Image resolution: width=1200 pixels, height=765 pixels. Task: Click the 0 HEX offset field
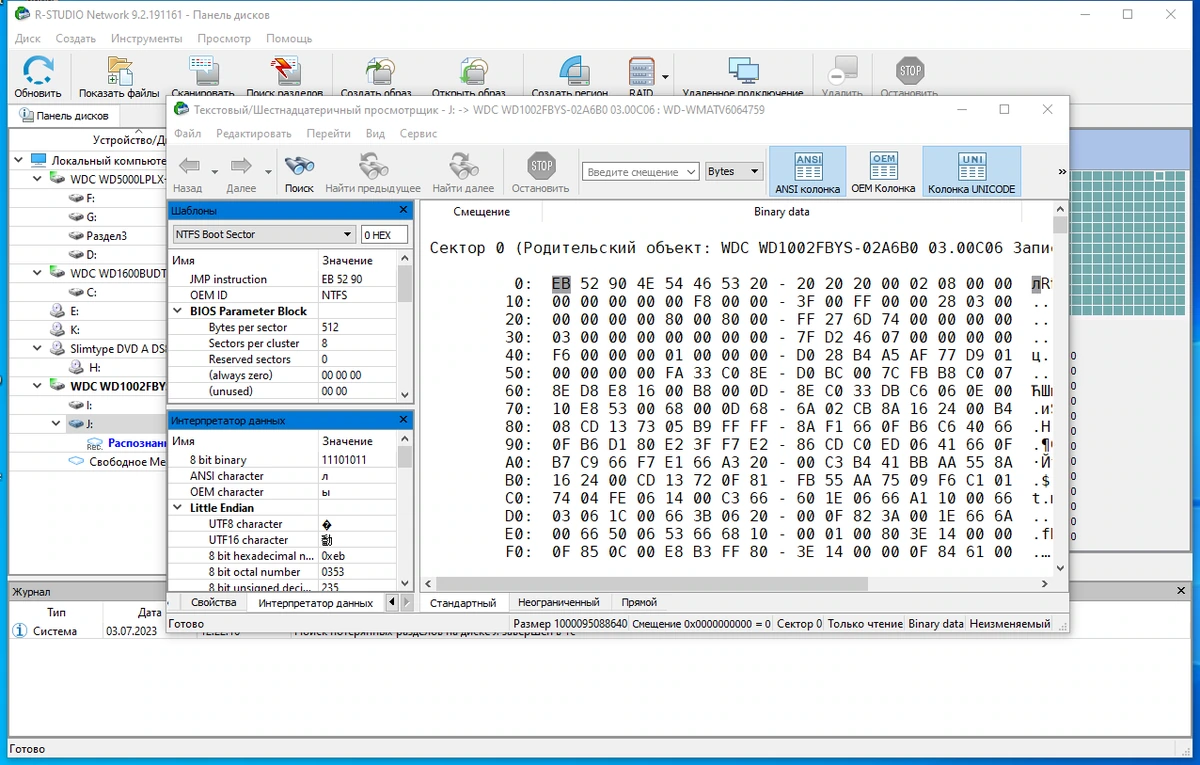coord(384,235)
